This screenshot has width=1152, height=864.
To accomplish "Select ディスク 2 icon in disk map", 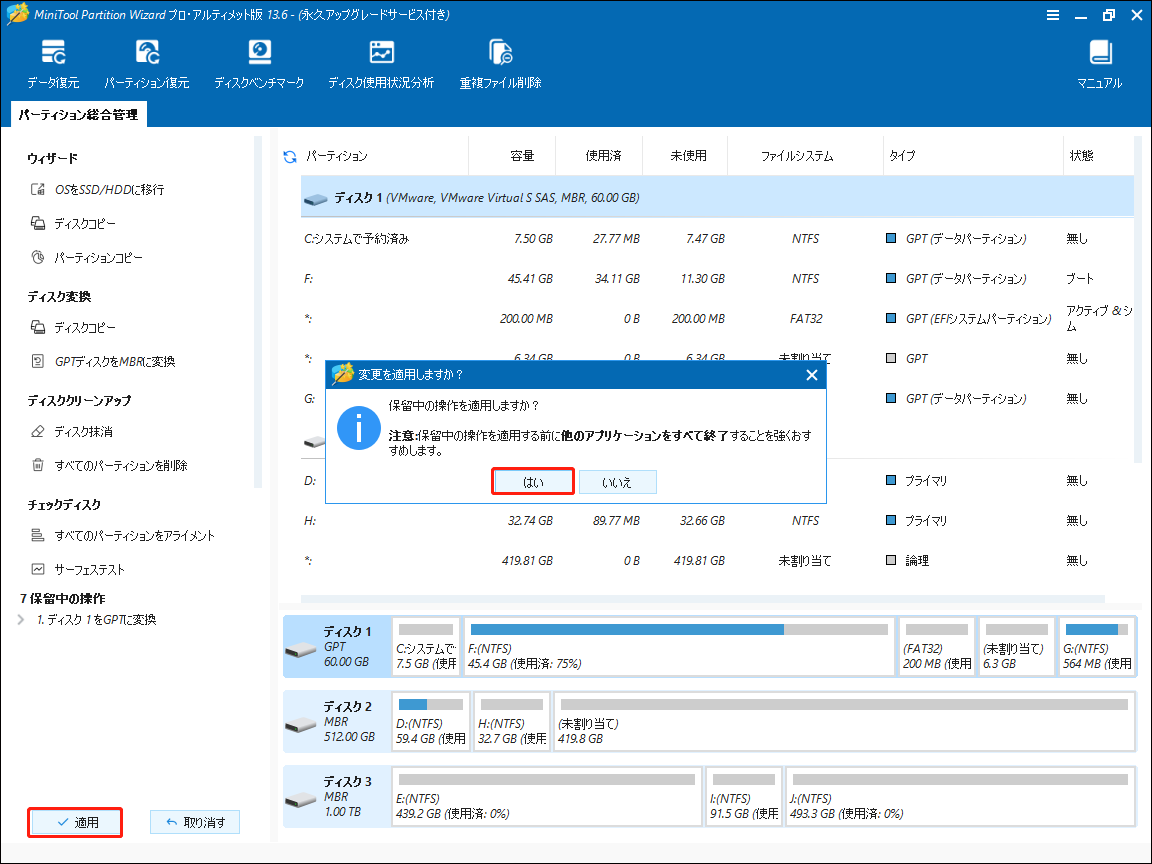I will pos(300,724).
